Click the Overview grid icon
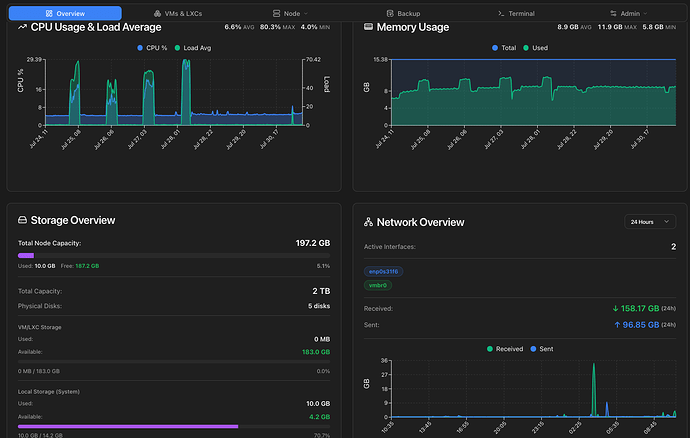This screenshot has width=690, height=438. [x=49, y=14]
